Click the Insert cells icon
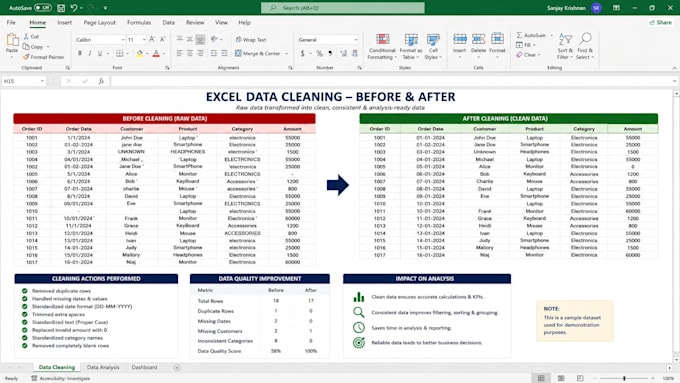 460,39
